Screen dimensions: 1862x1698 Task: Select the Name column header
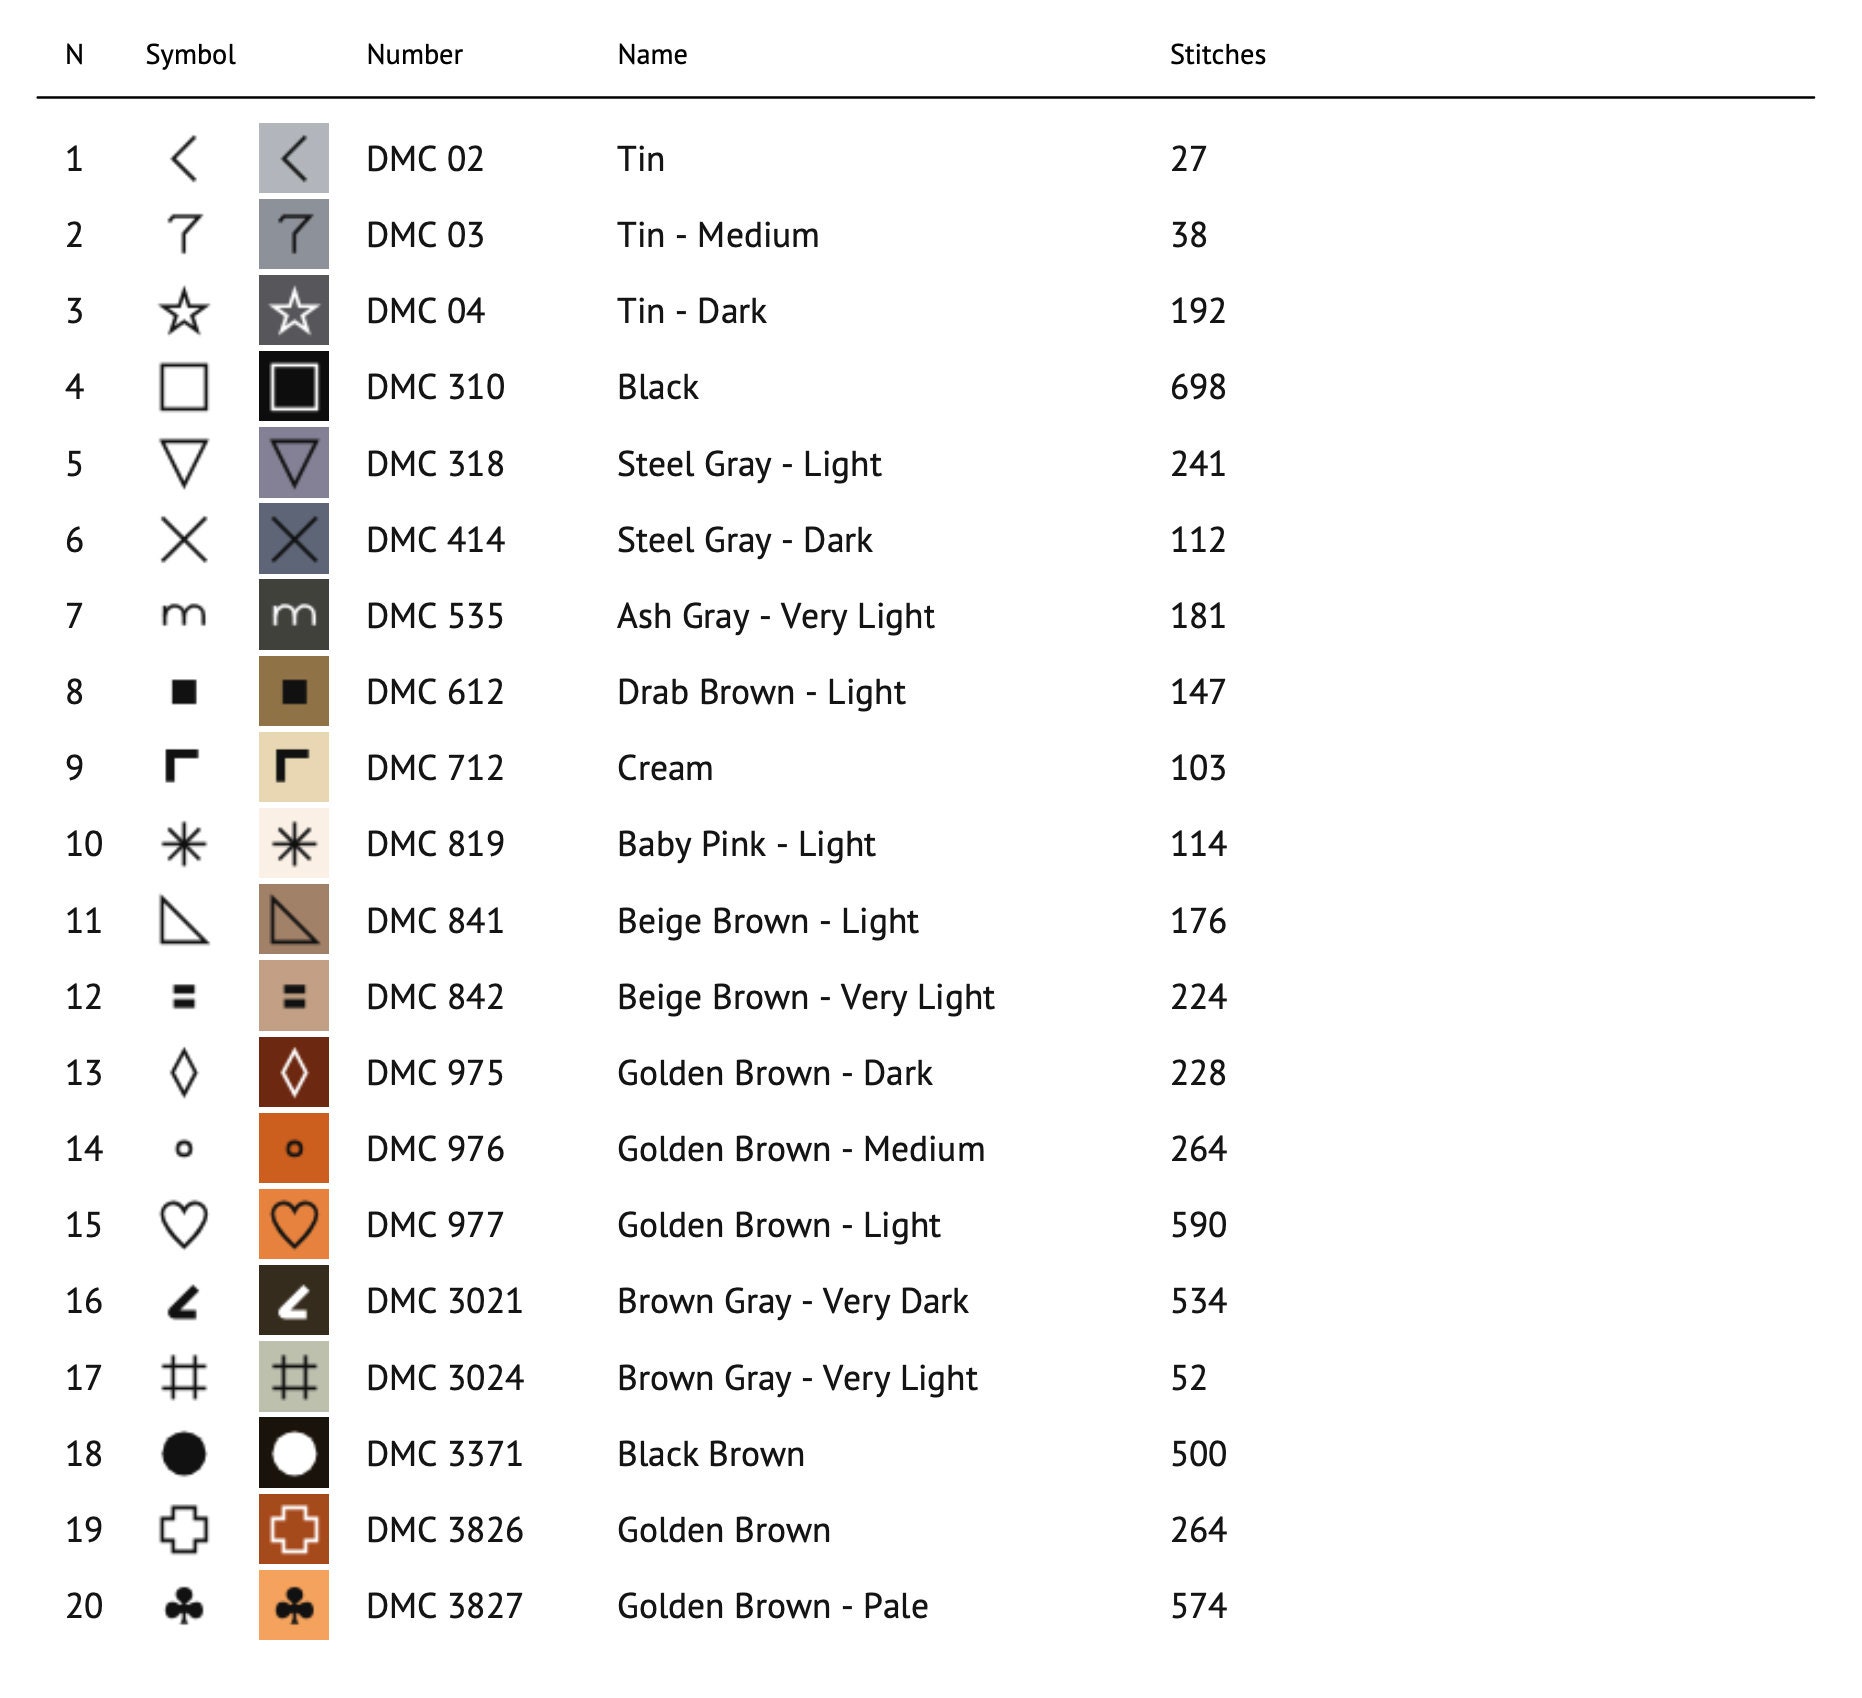(652, 54)
